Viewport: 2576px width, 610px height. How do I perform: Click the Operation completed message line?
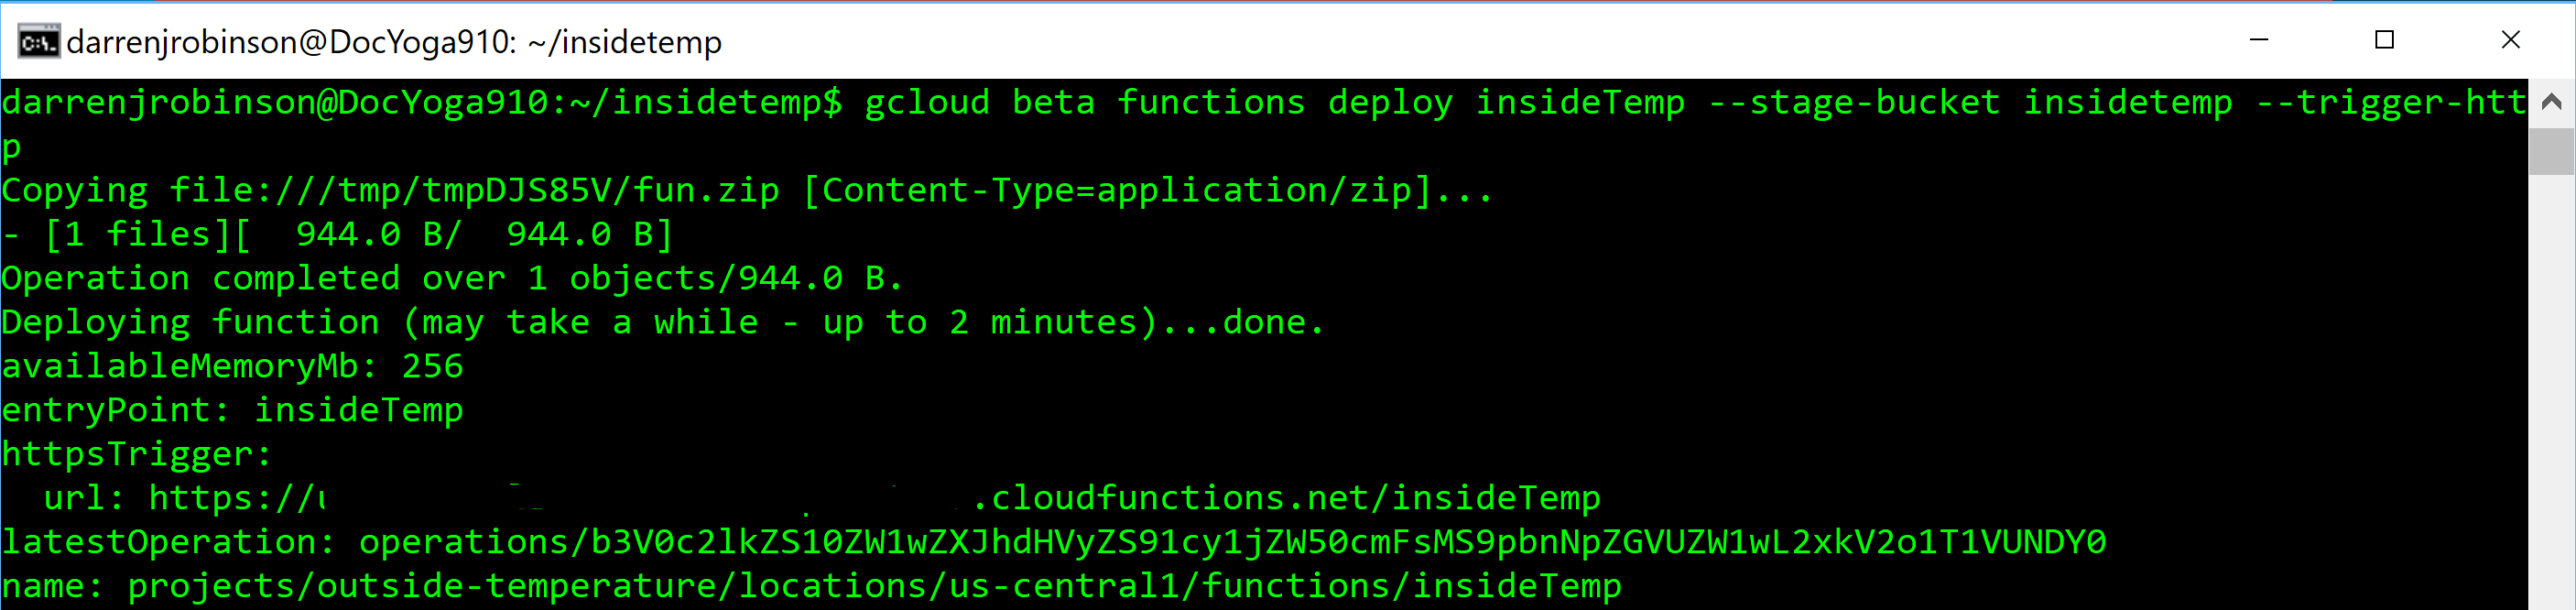click(452, 278)
